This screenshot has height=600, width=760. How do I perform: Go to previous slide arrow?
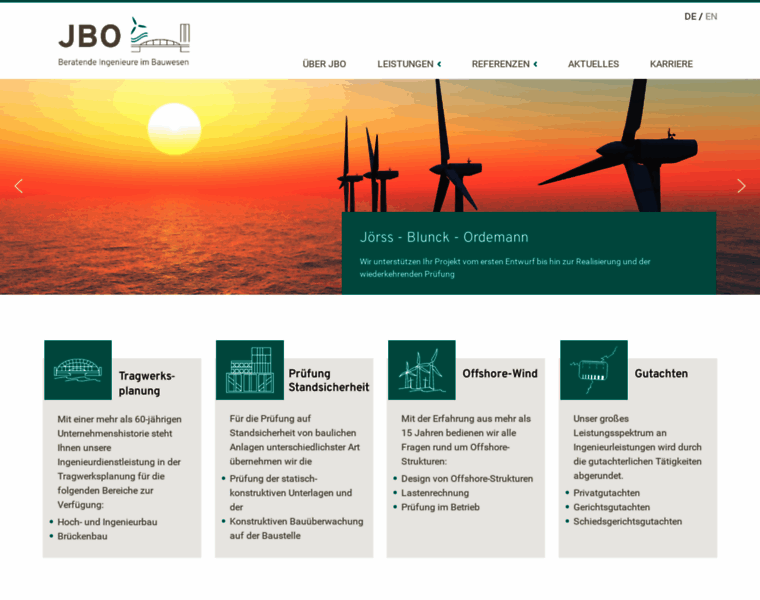(x=19, y=186)
